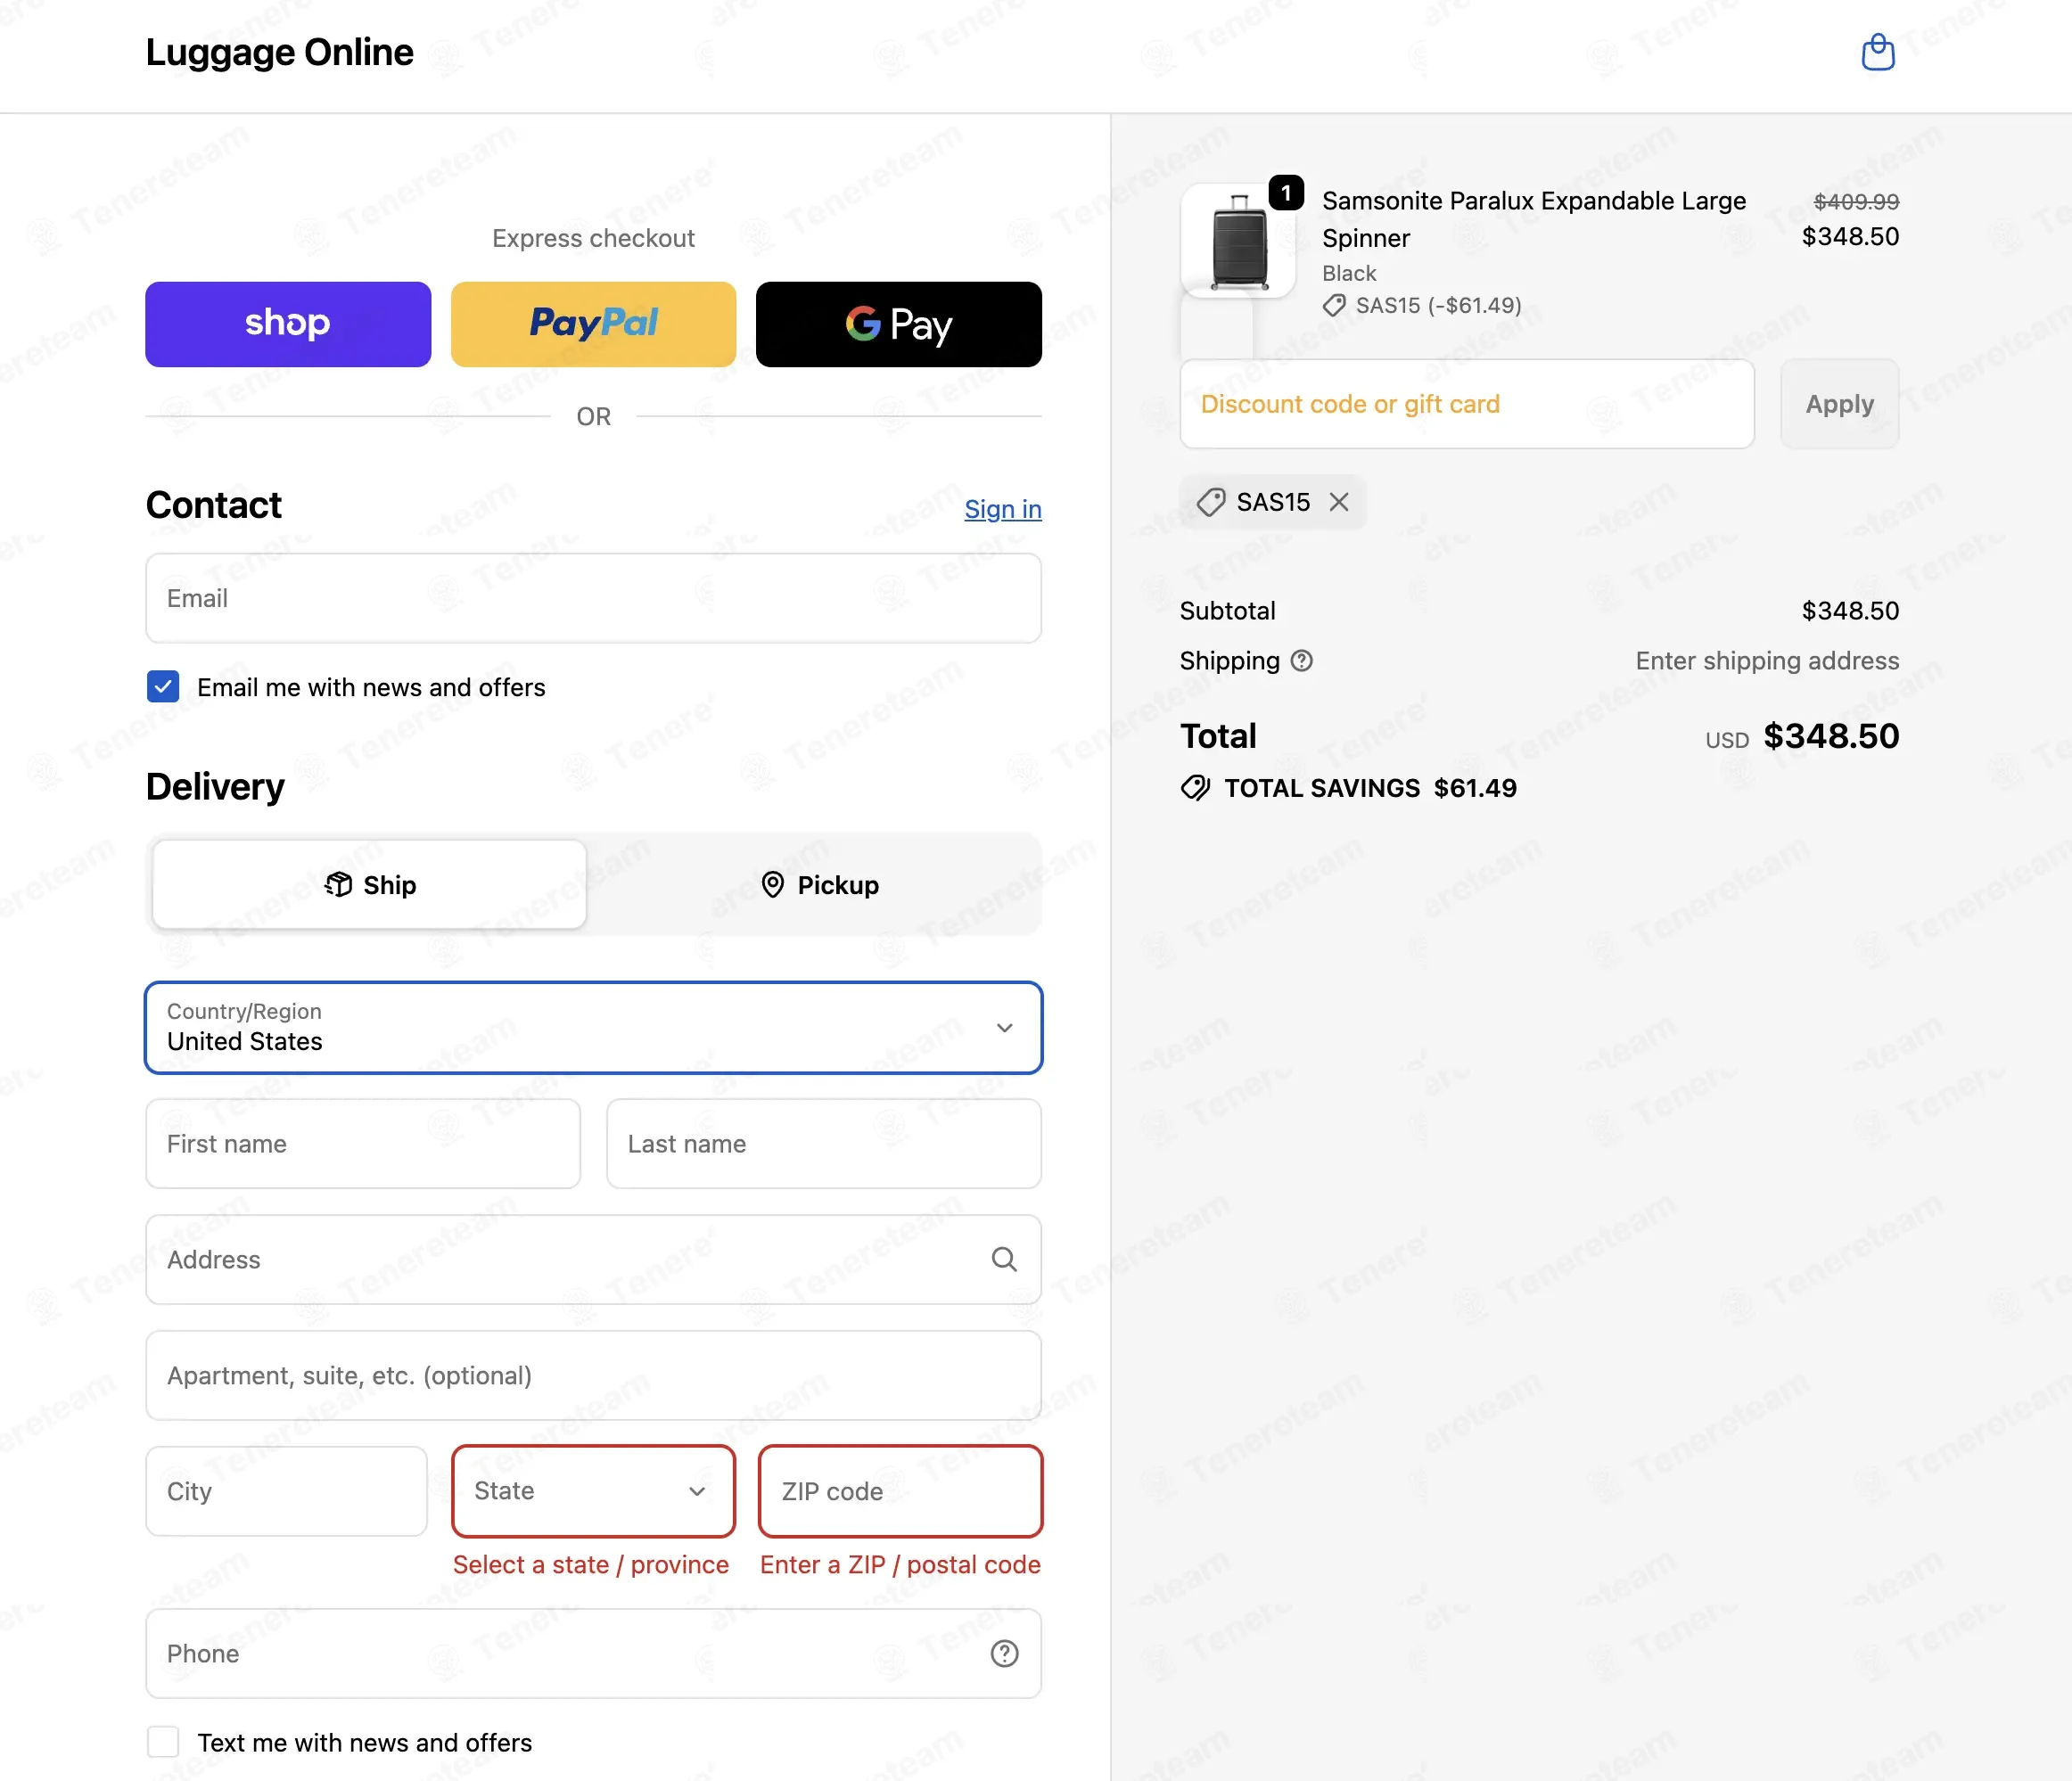Click the Ship package icon
Screen dimensions: 2072x1781
click(338, 885)
